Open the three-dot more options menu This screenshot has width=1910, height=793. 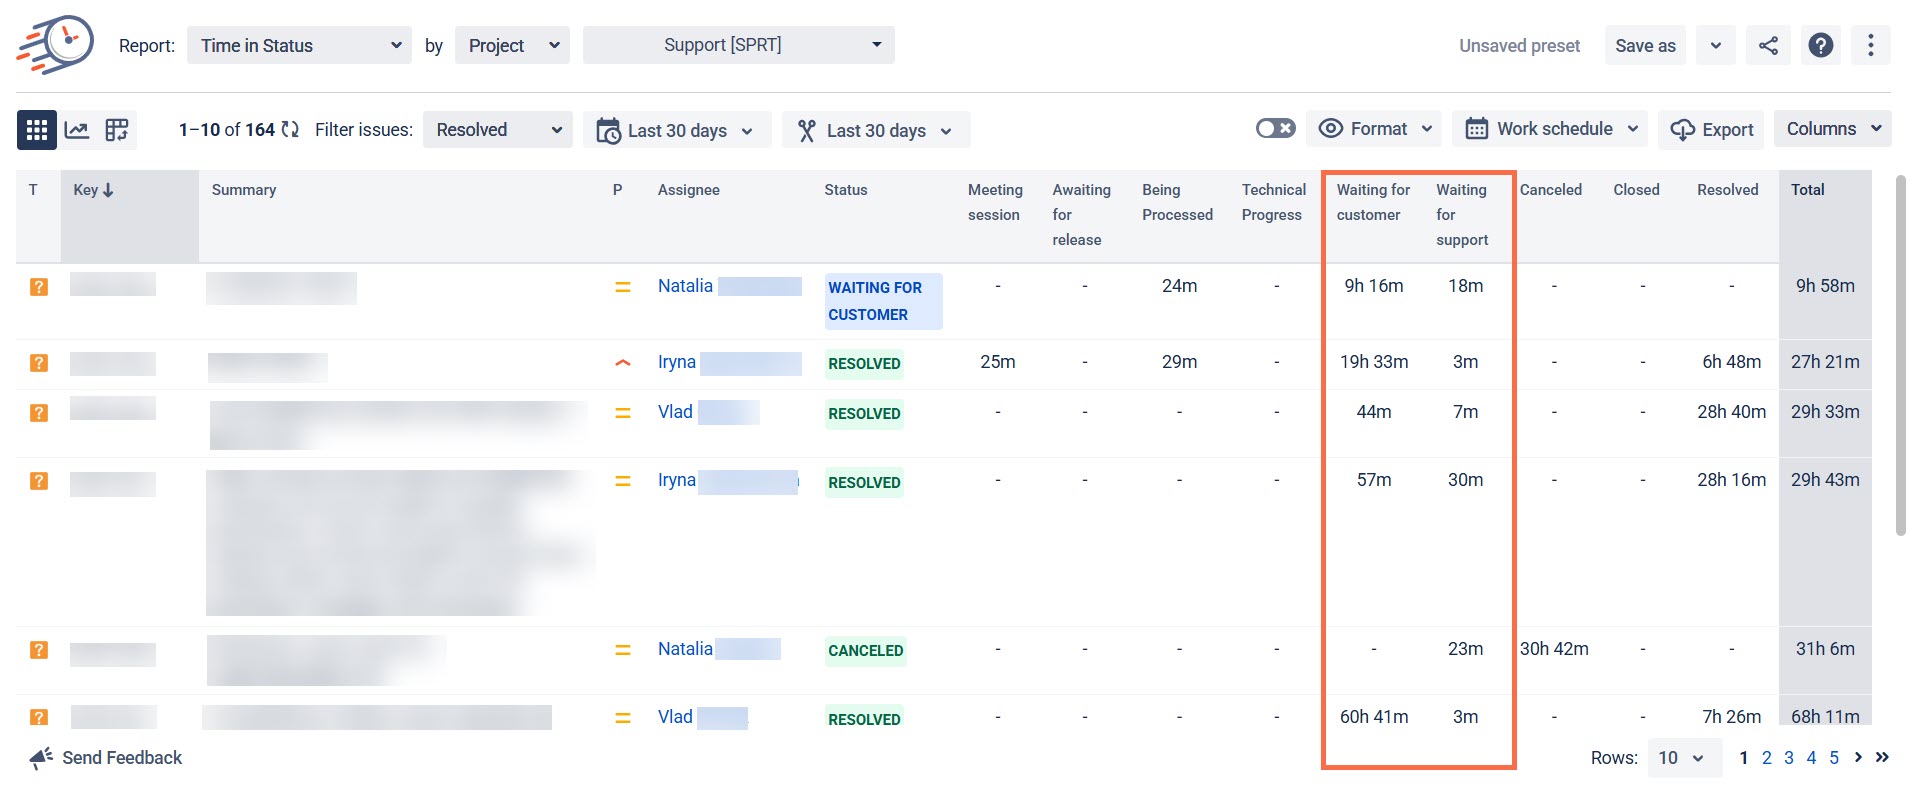[1871, 46]
